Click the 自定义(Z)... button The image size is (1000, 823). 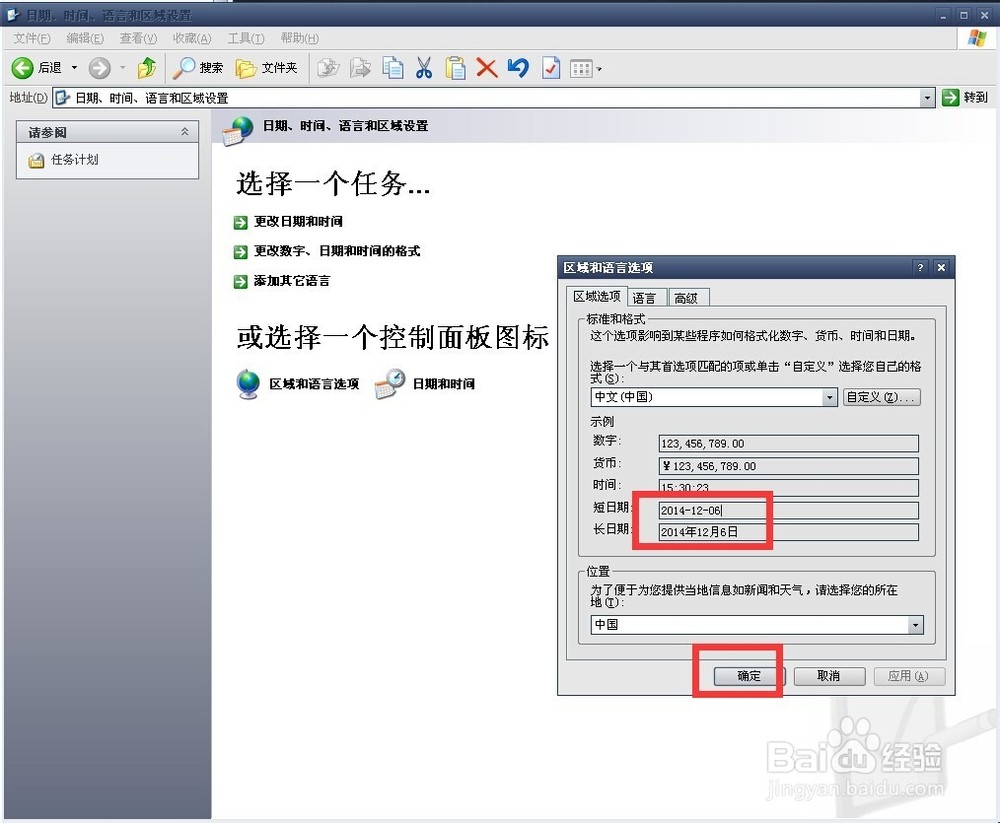click(x=881, y=397)
